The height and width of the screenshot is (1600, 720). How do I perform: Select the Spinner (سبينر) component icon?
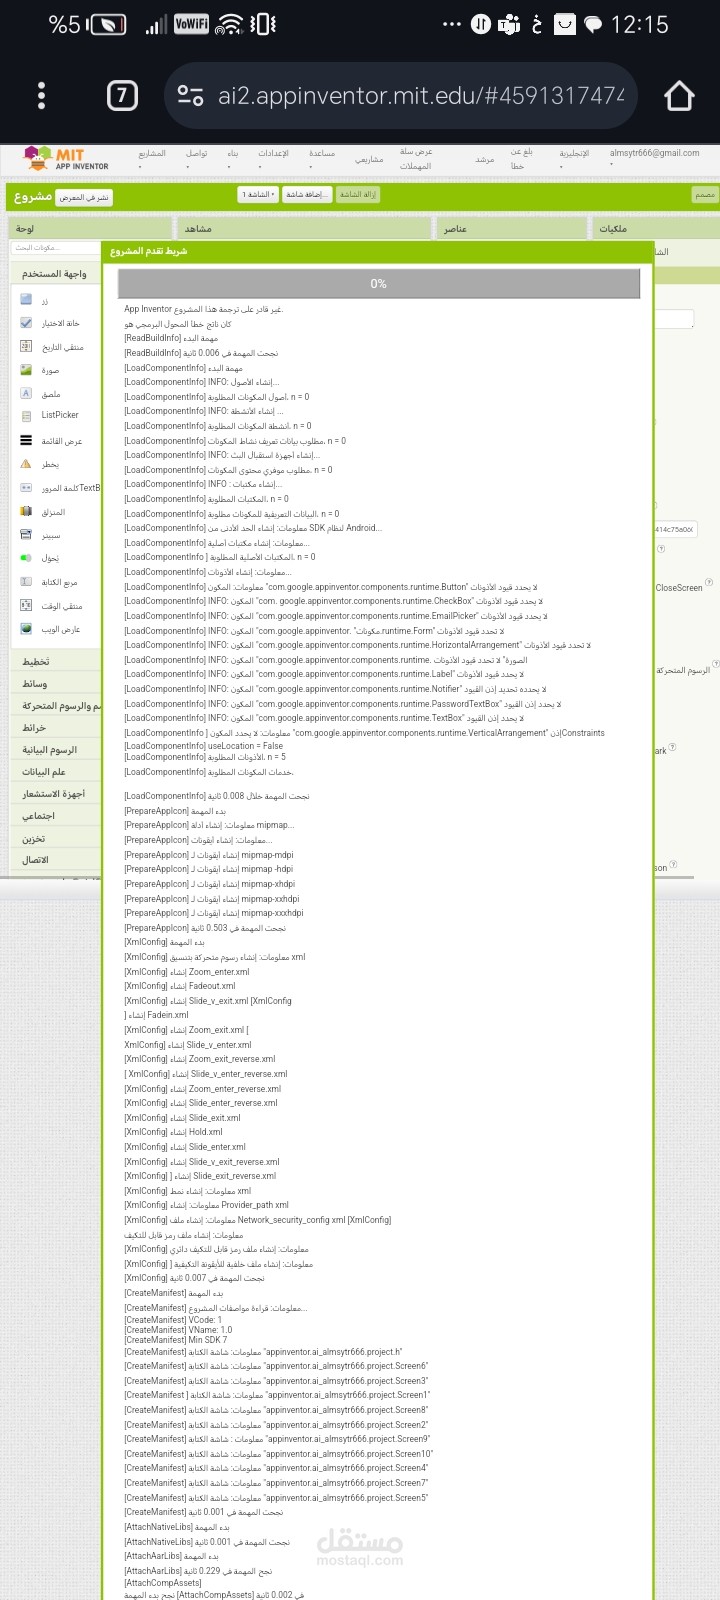26,534
